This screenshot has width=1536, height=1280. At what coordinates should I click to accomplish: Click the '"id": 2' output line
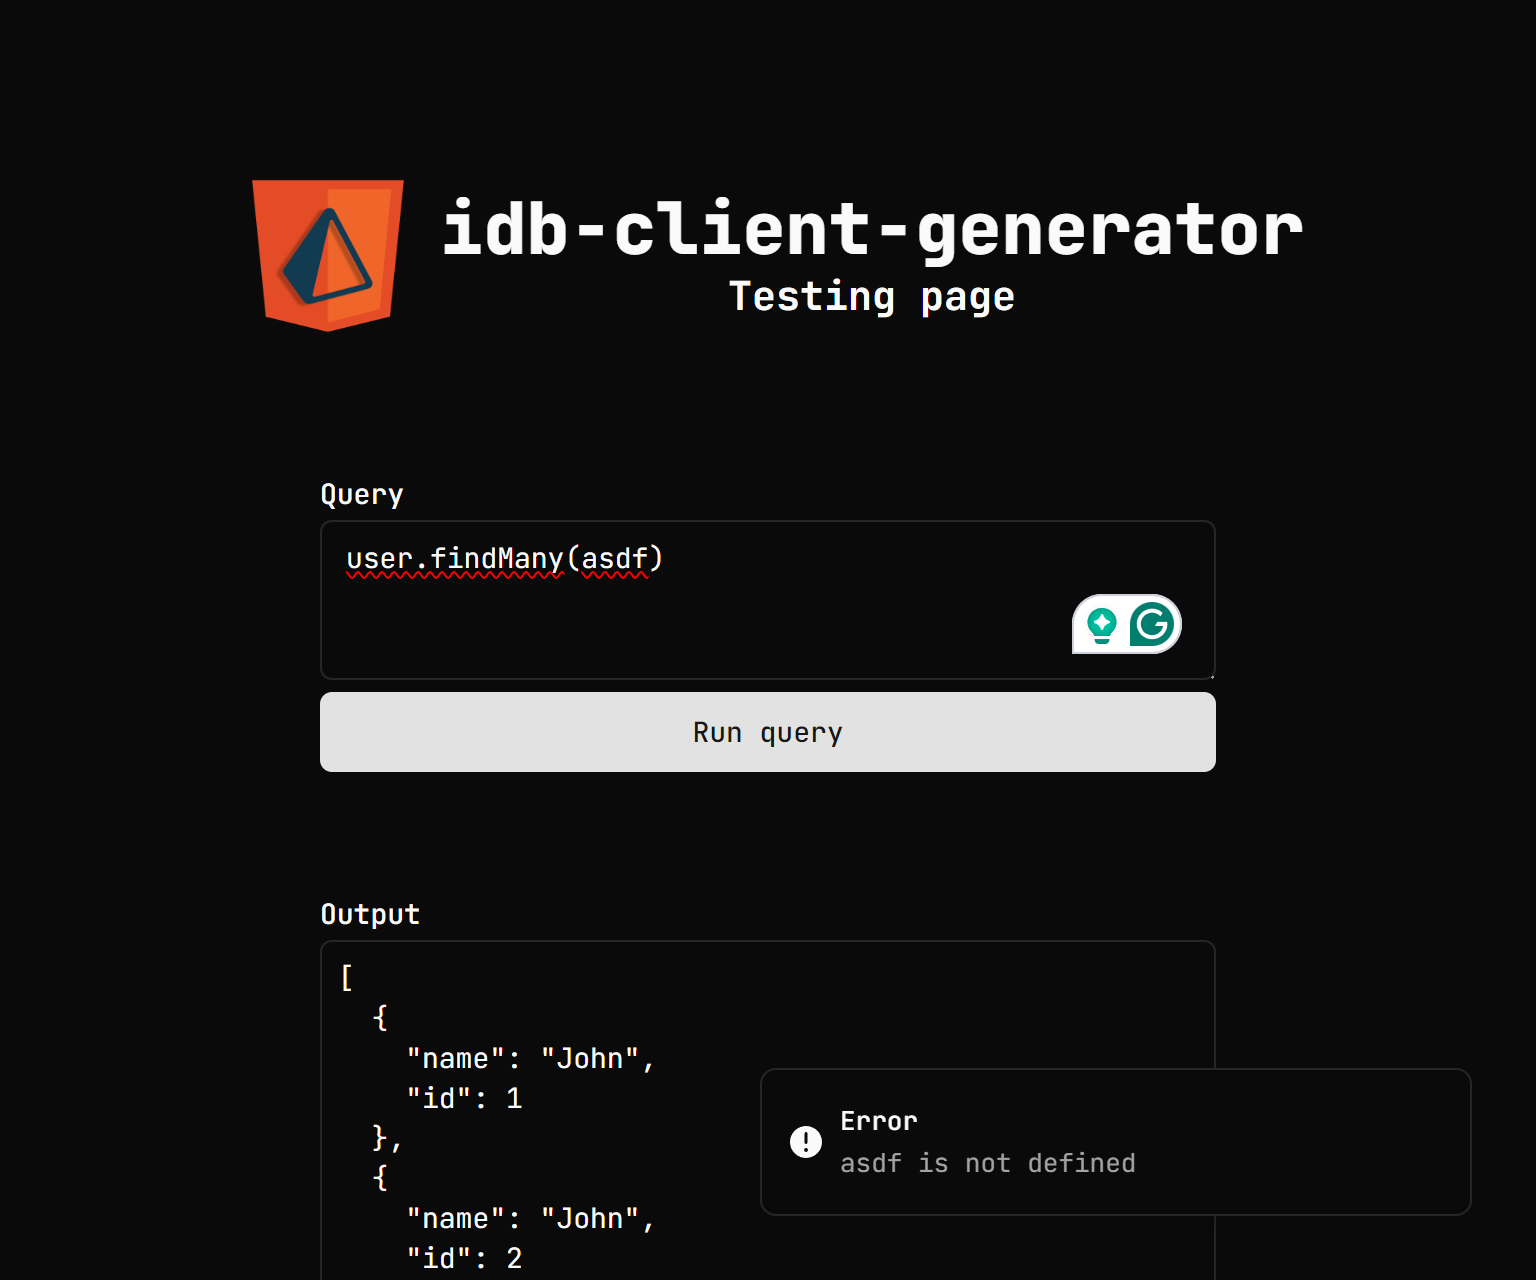click(x=465, y=1259)
